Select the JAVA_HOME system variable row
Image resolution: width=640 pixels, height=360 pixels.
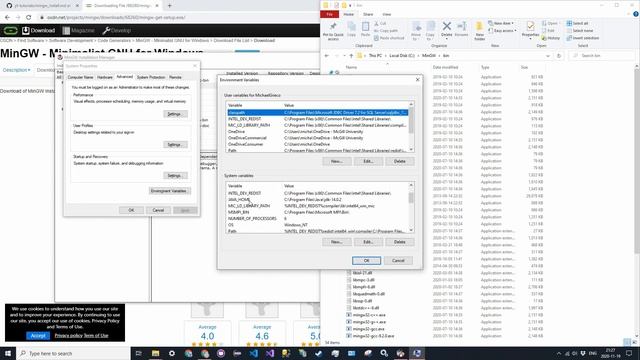click(x=317, y=200)
